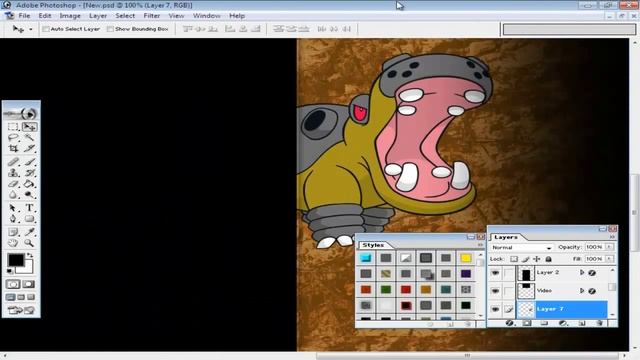Expand the Video layer effects triangle
The image size is (640, 360).
point(582,291)
